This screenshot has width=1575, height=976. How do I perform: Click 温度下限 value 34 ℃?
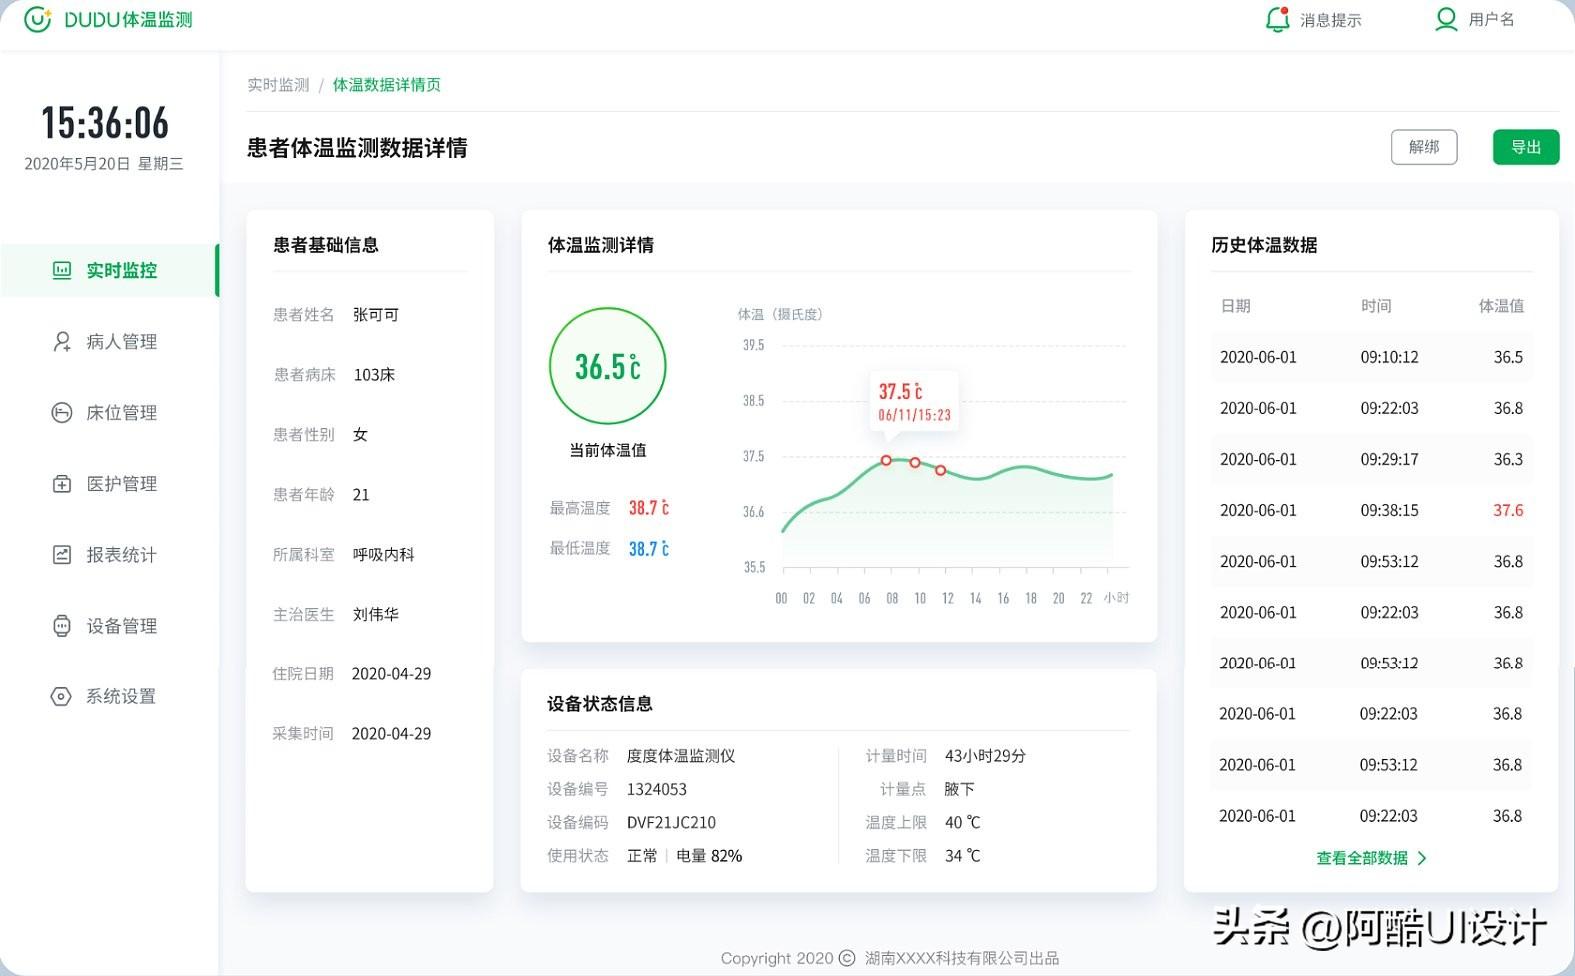tap(962, 856)
